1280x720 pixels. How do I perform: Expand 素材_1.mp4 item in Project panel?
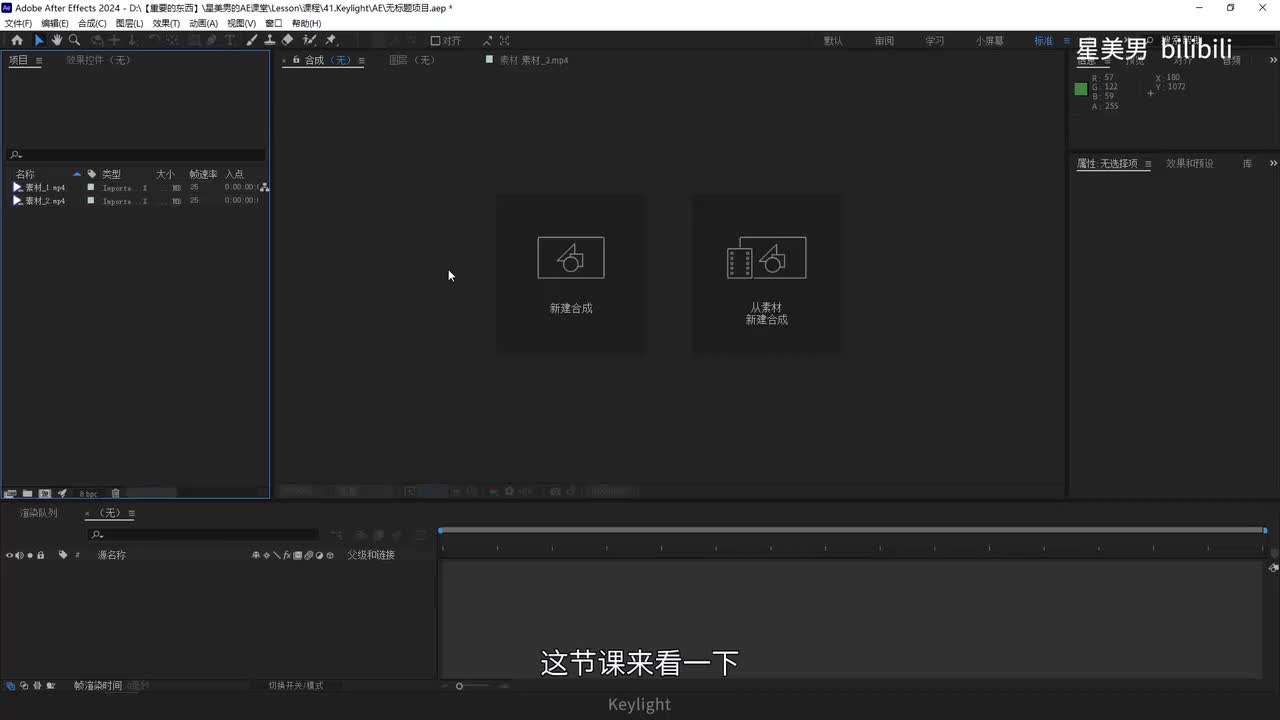(x=16, y=187)
